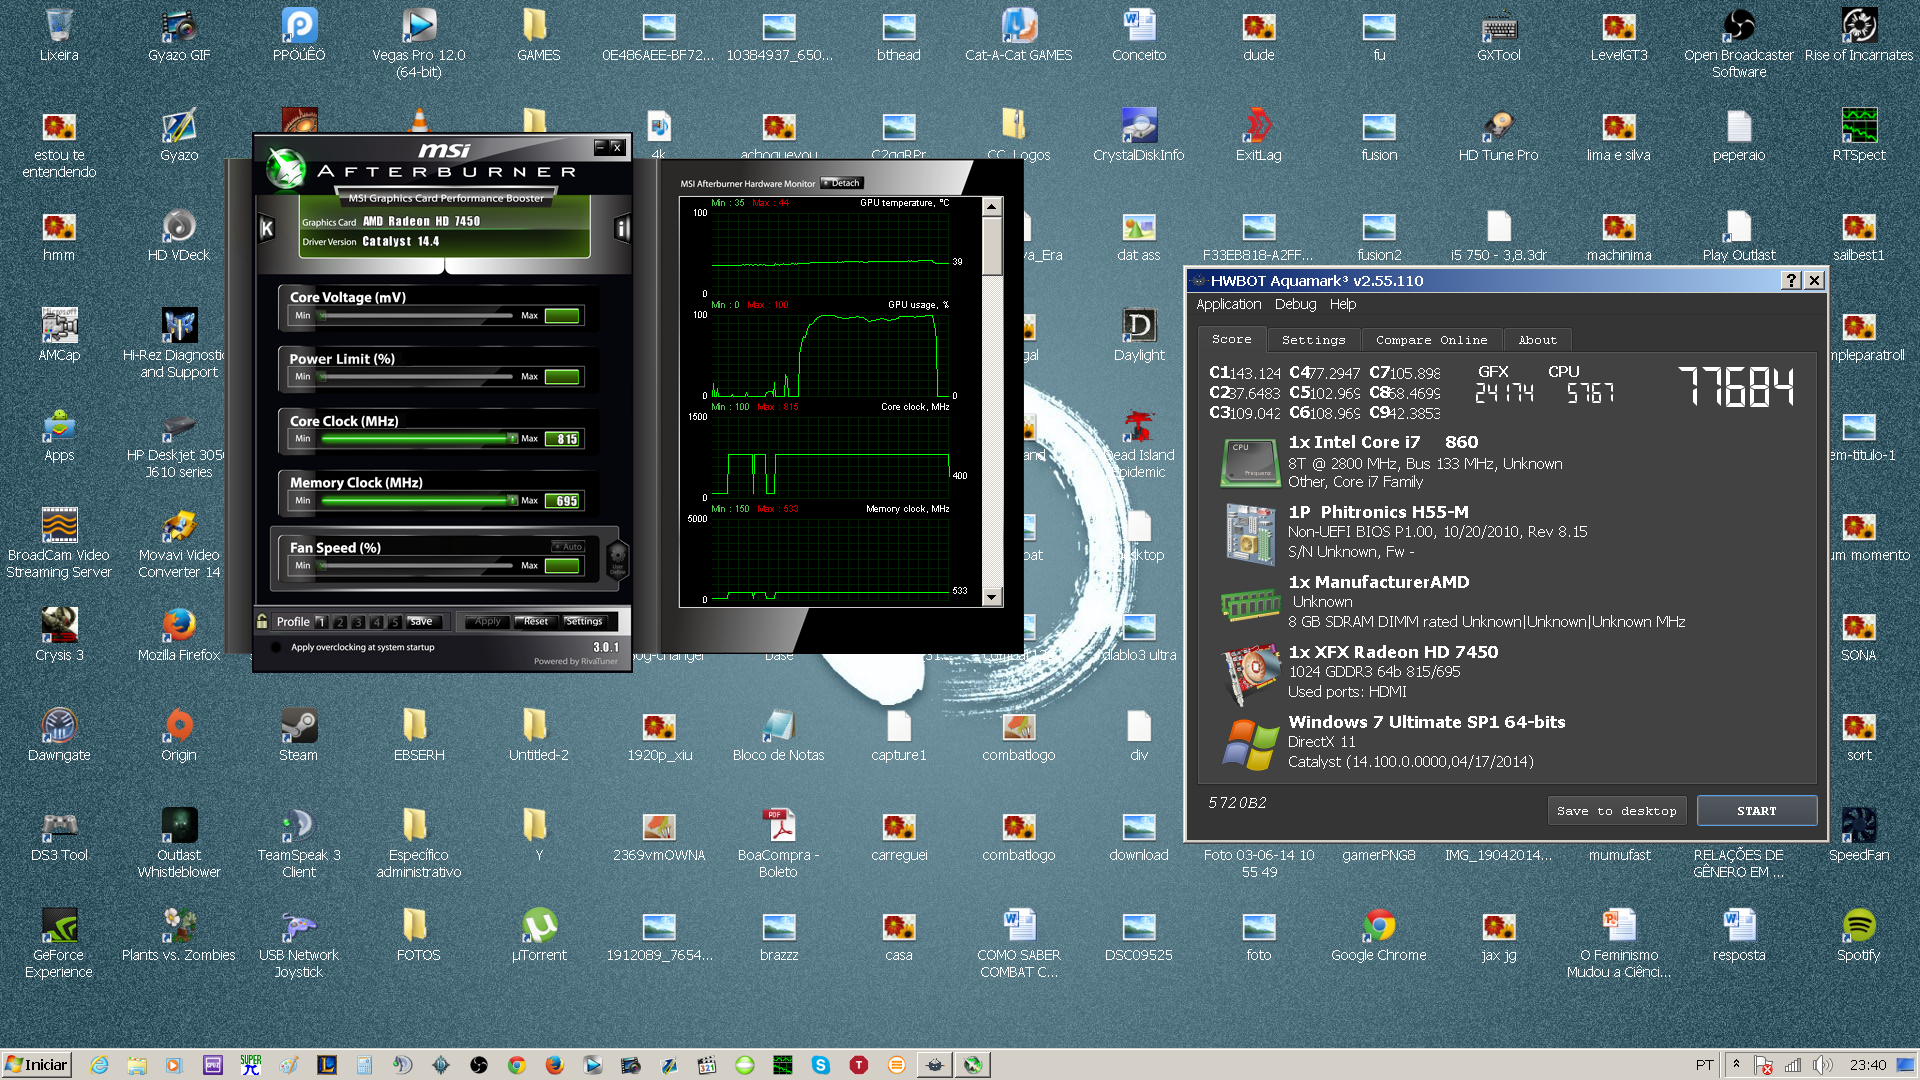Open Afterburner Settings button
This screenshot has height=1080, width=1920.
583,621
